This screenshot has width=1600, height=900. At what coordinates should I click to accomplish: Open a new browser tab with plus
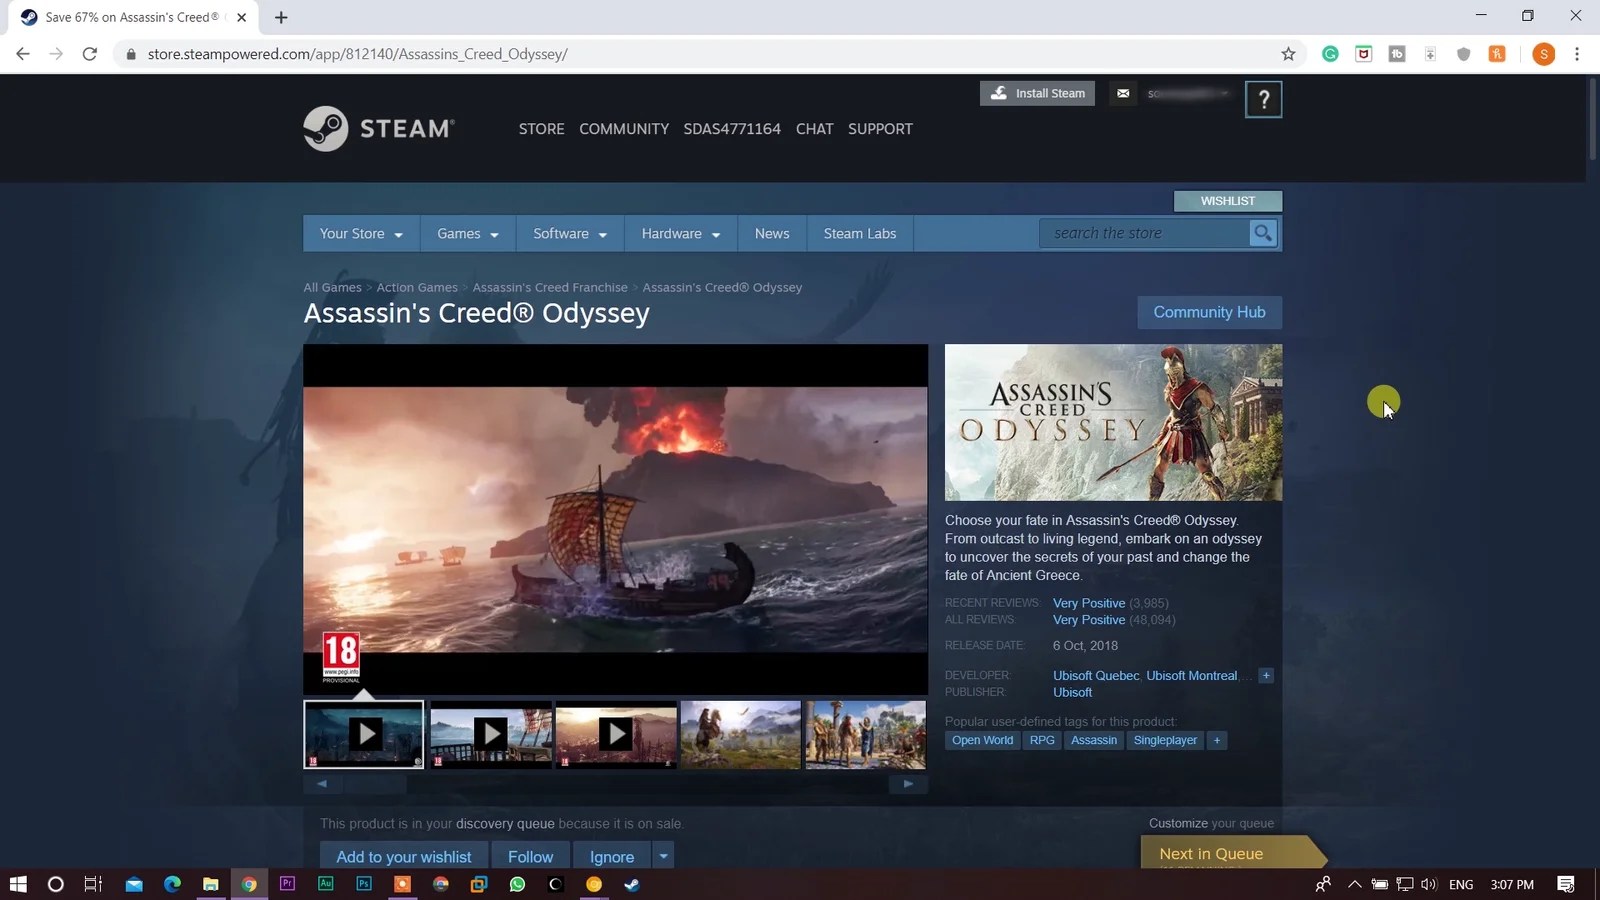coord(281,17)
